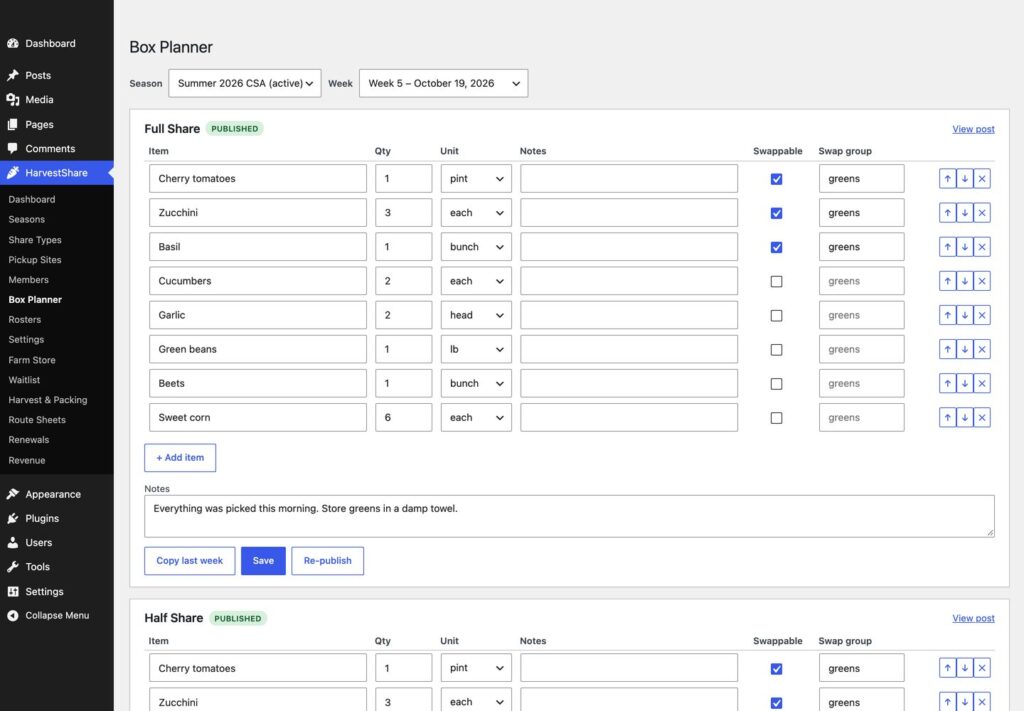1024x711 pixels.
Task: Go to Share Types submenu item
Action: (35, 240)
